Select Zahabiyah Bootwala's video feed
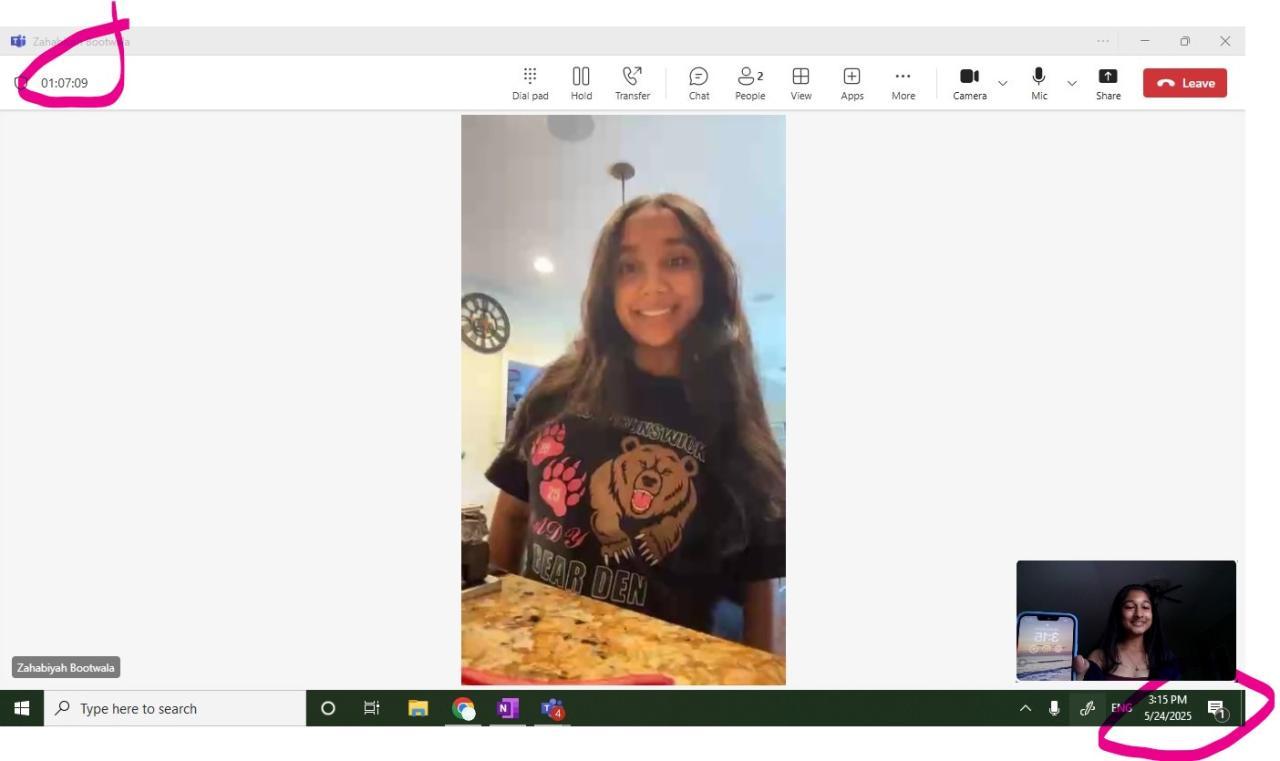This screenshot has width=1280, height=761. click(x=623, y=400)
